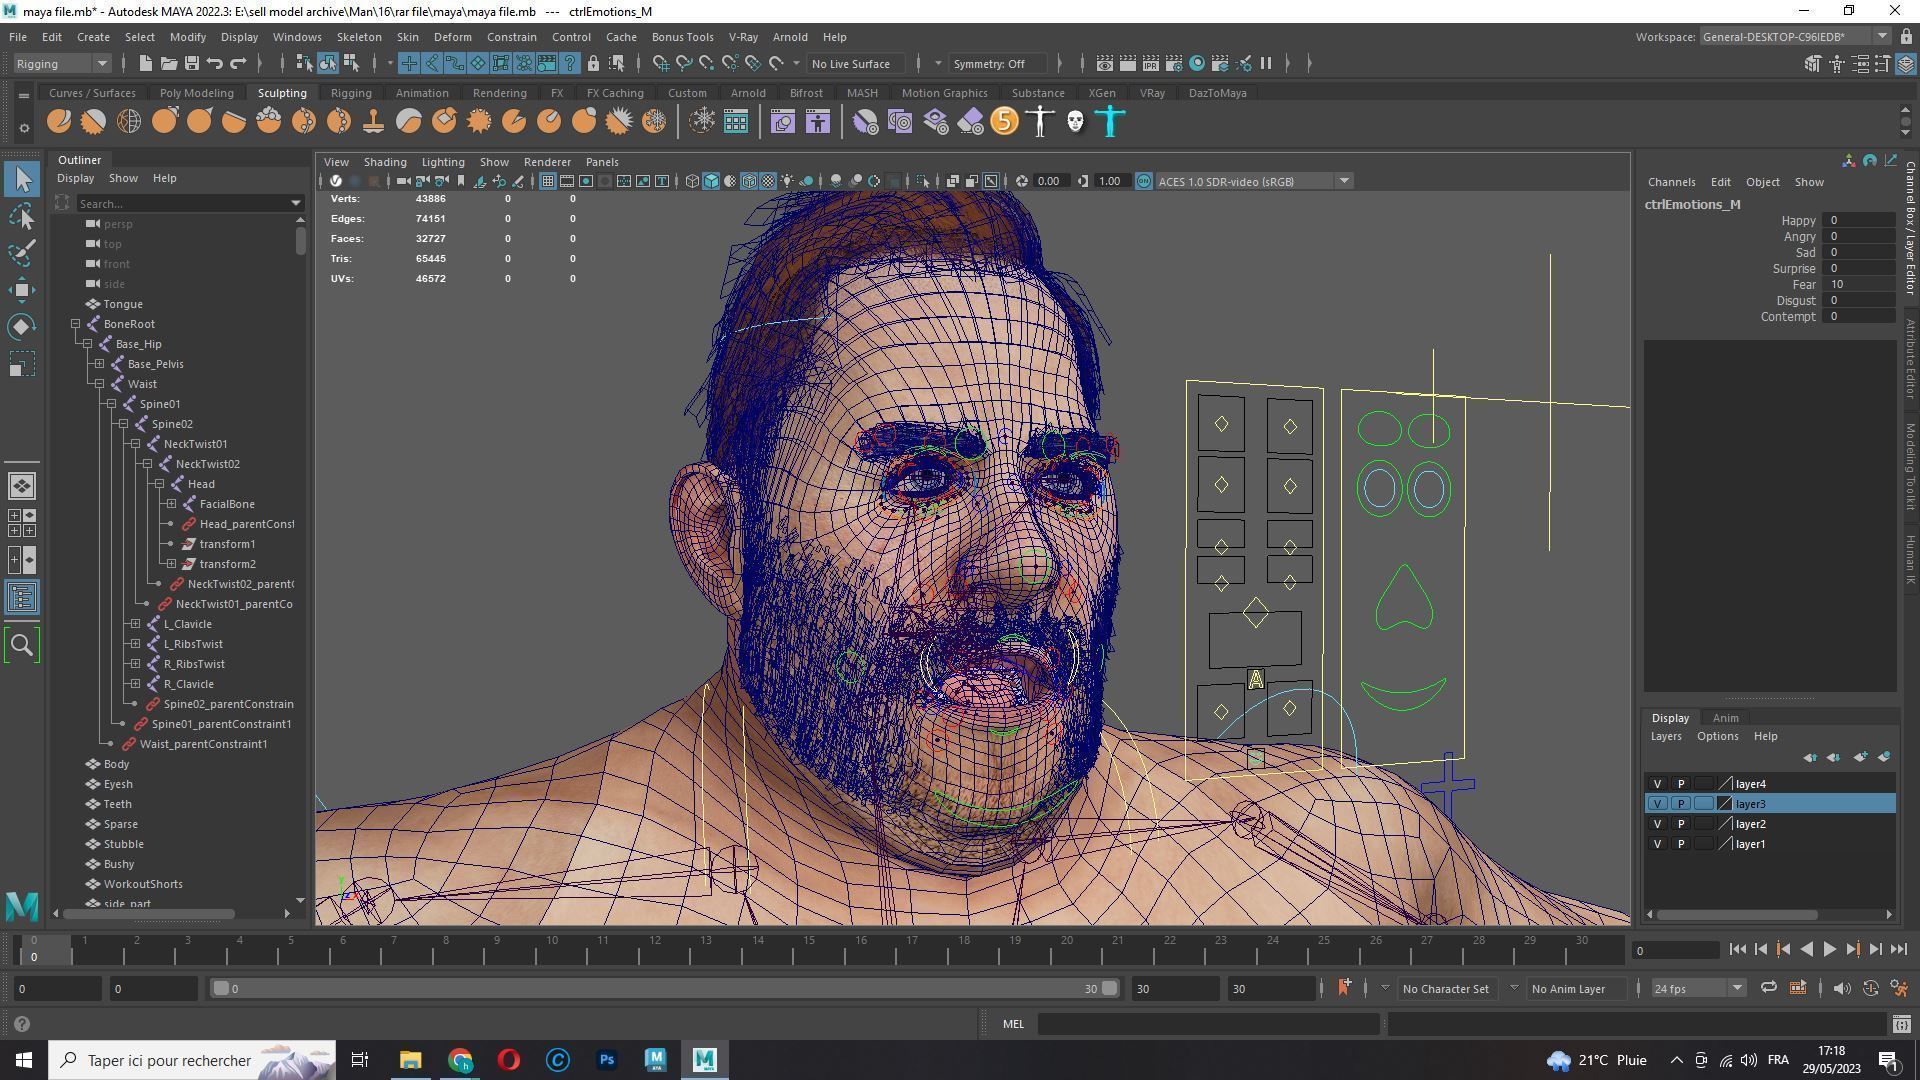Switch to the Poly Modeling shelf tab
1920x1080 pixels.
tap(196, 92)
